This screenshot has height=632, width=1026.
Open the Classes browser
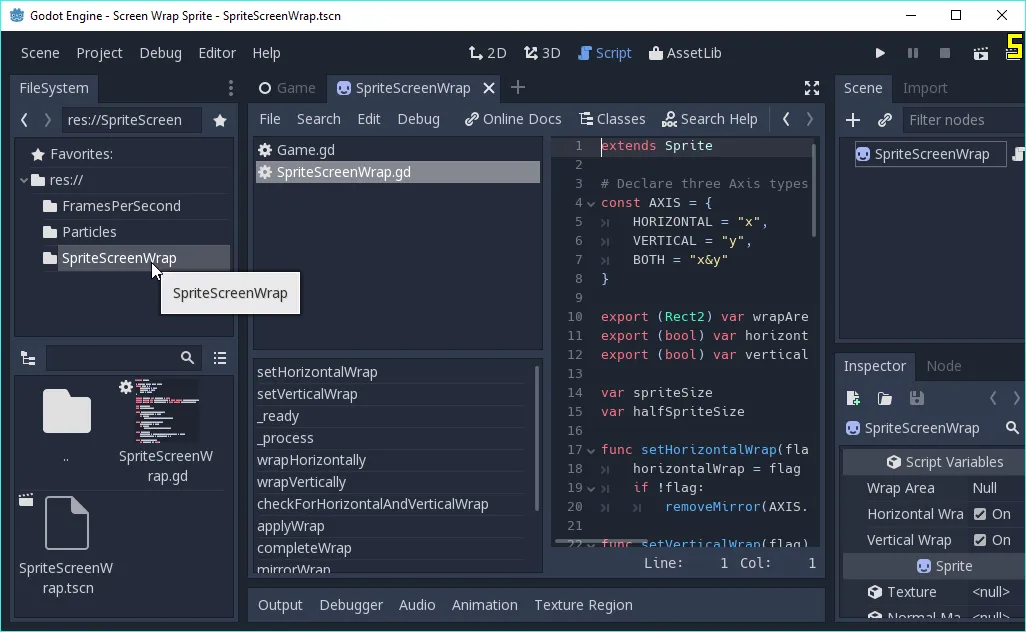pyautogui.click(x=612, y=119)
